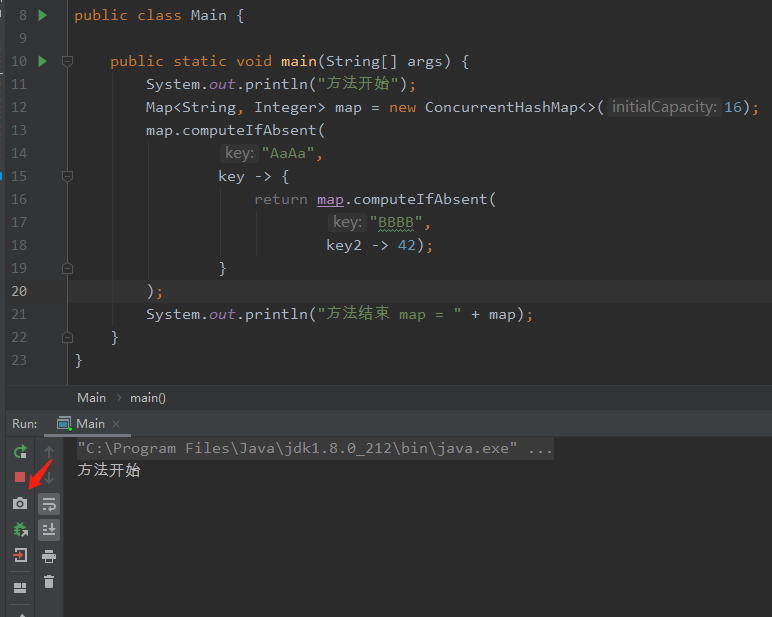
Task: Click the Main class name on line 8
Action: click(x=209, y=15)
